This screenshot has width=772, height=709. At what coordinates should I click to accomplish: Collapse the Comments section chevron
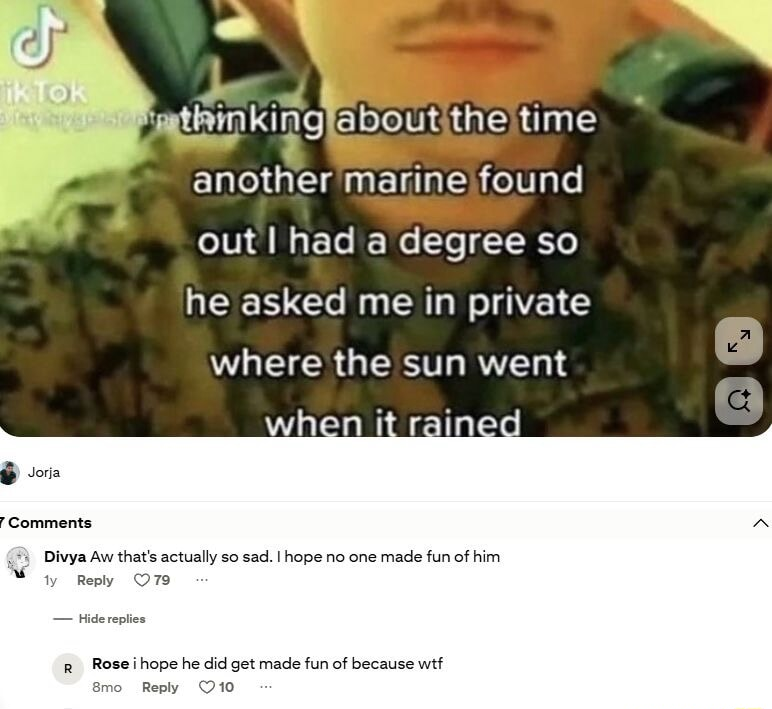760,523
